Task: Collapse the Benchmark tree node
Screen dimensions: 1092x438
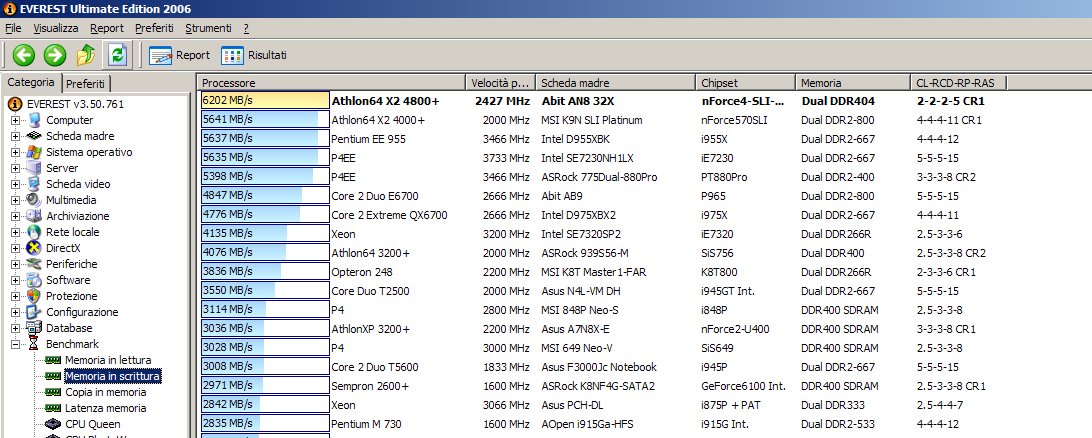Action: pyautogui.click(x=15, y=345)
